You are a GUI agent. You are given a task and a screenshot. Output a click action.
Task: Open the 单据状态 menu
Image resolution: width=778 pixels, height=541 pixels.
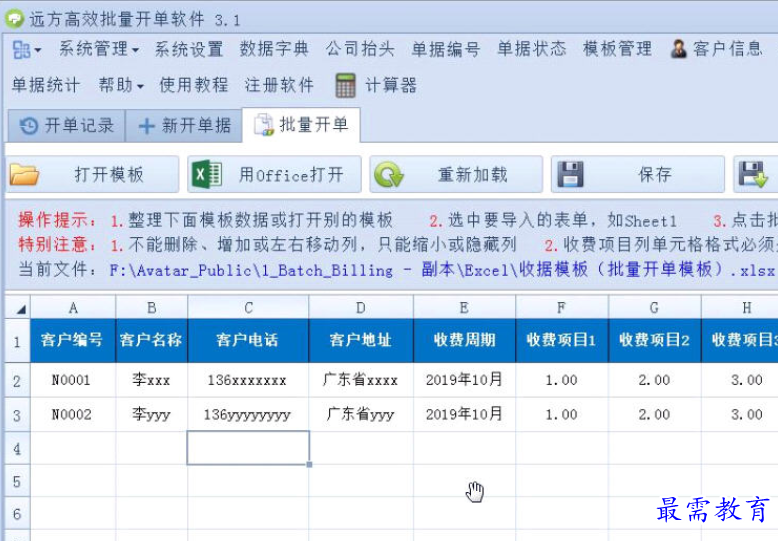pos(531,49)
